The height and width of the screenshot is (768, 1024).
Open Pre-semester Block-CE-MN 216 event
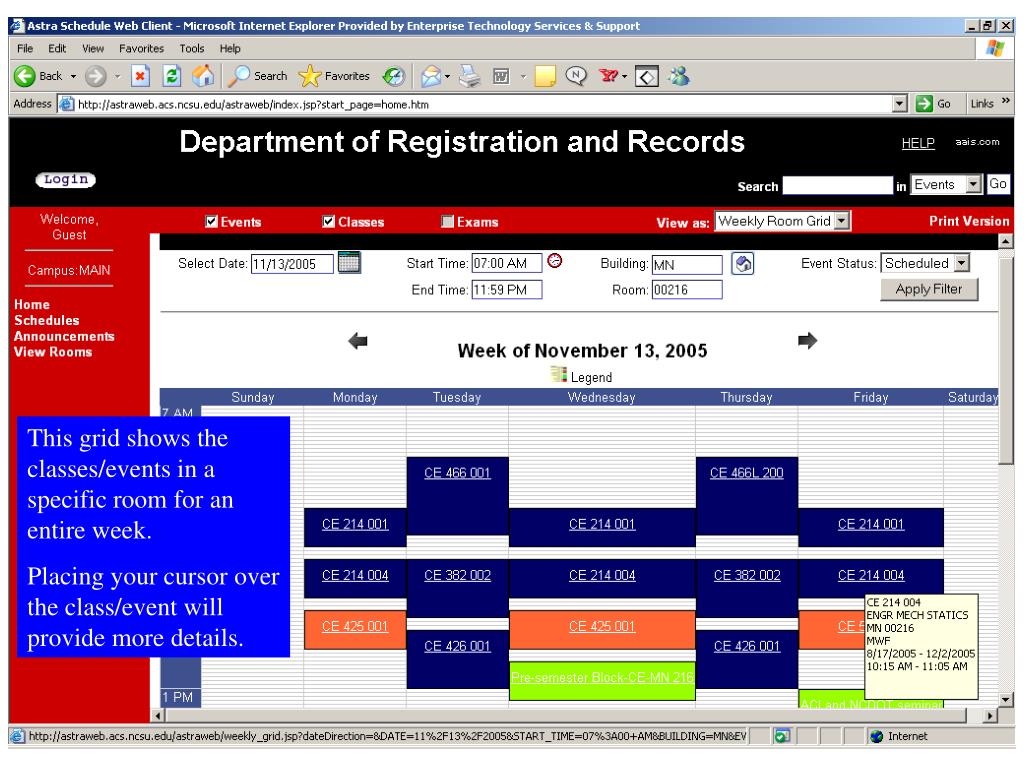click(x=602, y=678)
